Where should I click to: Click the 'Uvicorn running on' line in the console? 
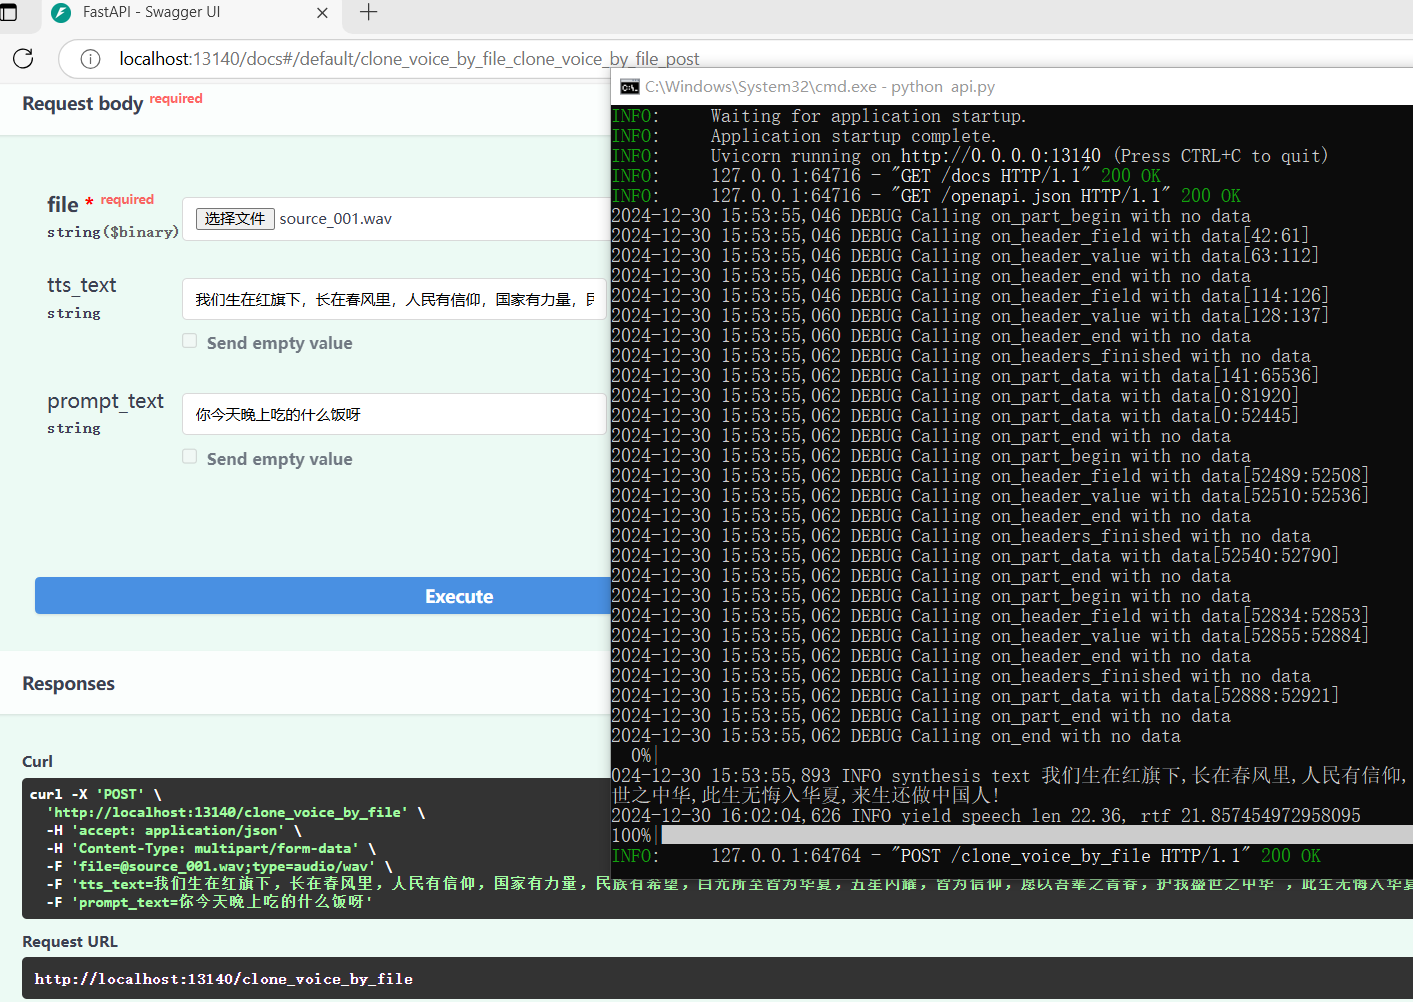coord(970,156)
